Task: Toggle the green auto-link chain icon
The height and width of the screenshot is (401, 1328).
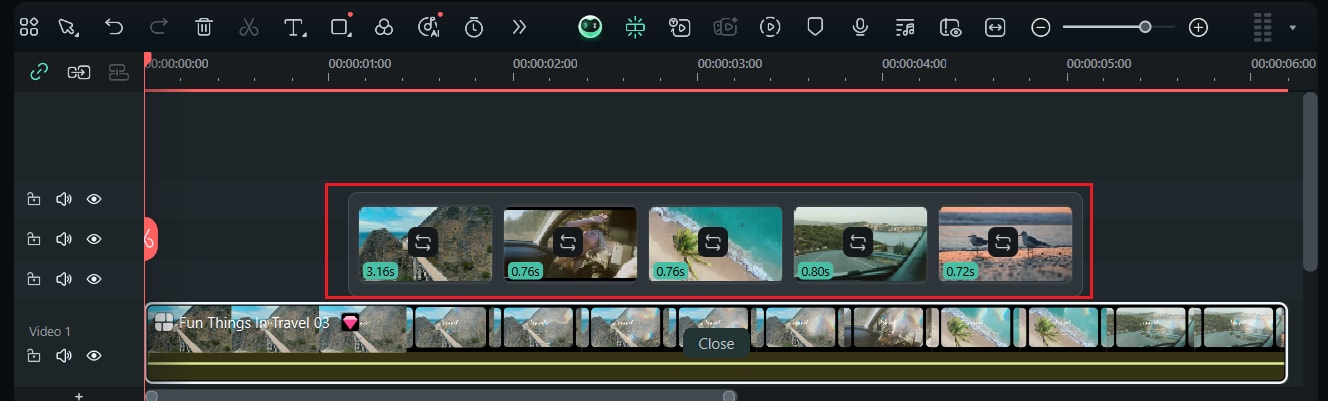Action: pos(39,72)
